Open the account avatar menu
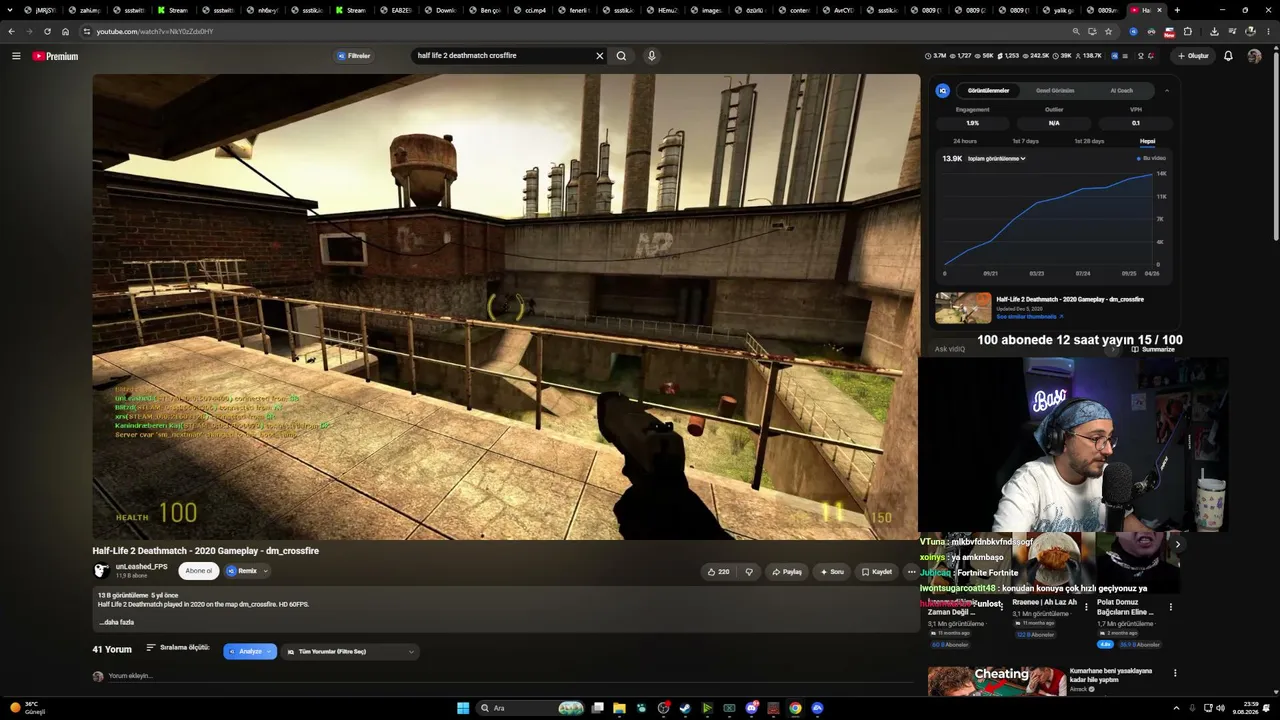 coord(1254,56)
